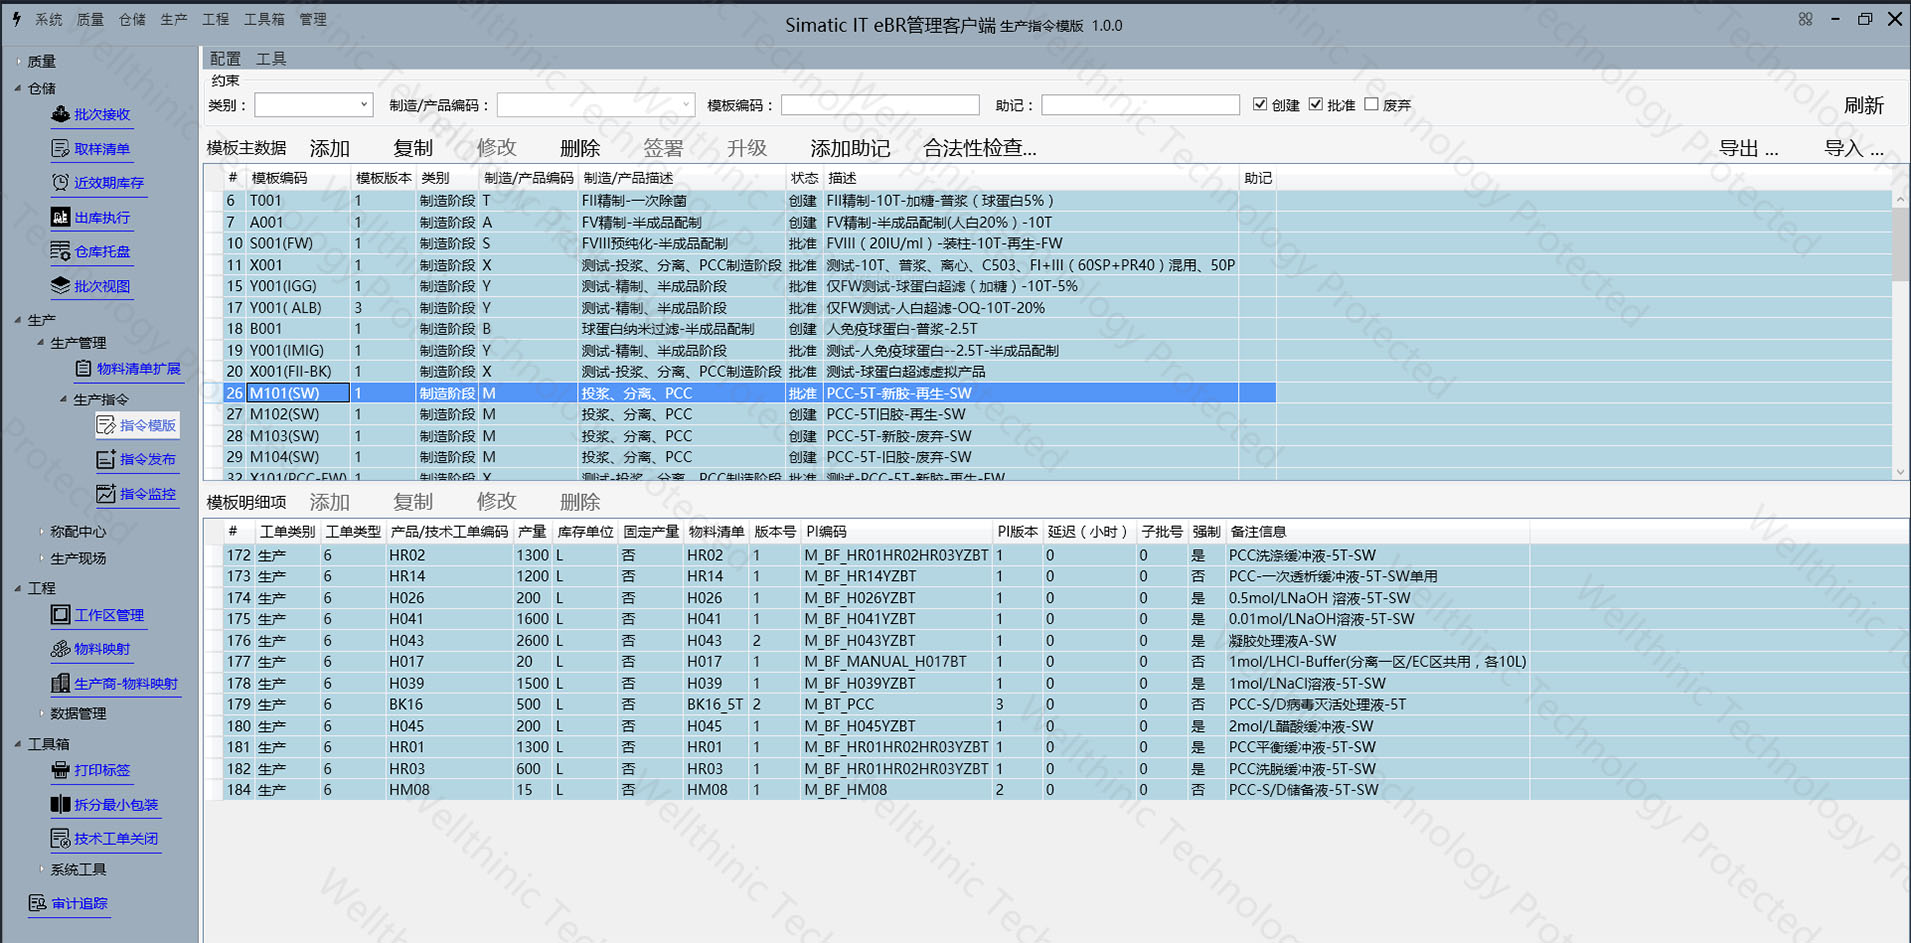Expand the 称配中心 node
1911x943 pixels.
(41, 531)
